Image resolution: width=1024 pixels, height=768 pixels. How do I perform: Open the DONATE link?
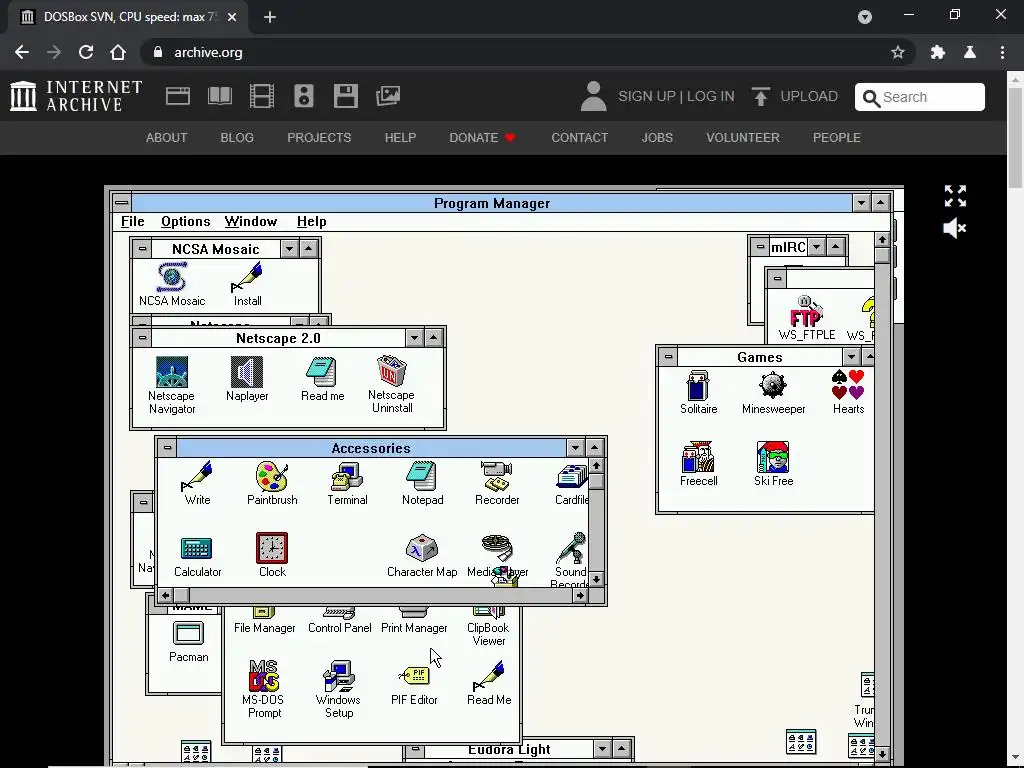pos(482,138)
